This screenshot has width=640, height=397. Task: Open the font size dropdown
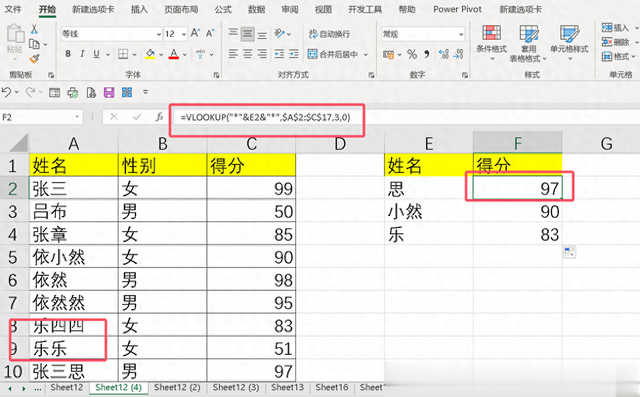[x=184, y=34]
